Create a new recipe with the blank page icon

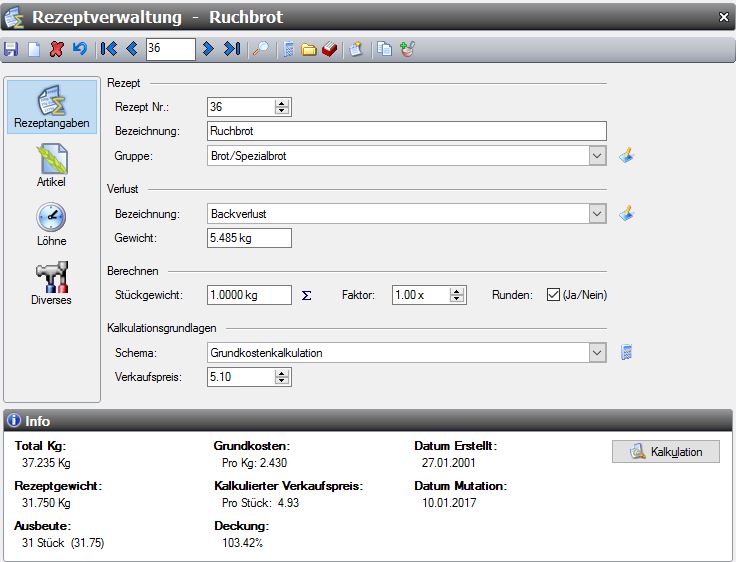pos(33,48)
